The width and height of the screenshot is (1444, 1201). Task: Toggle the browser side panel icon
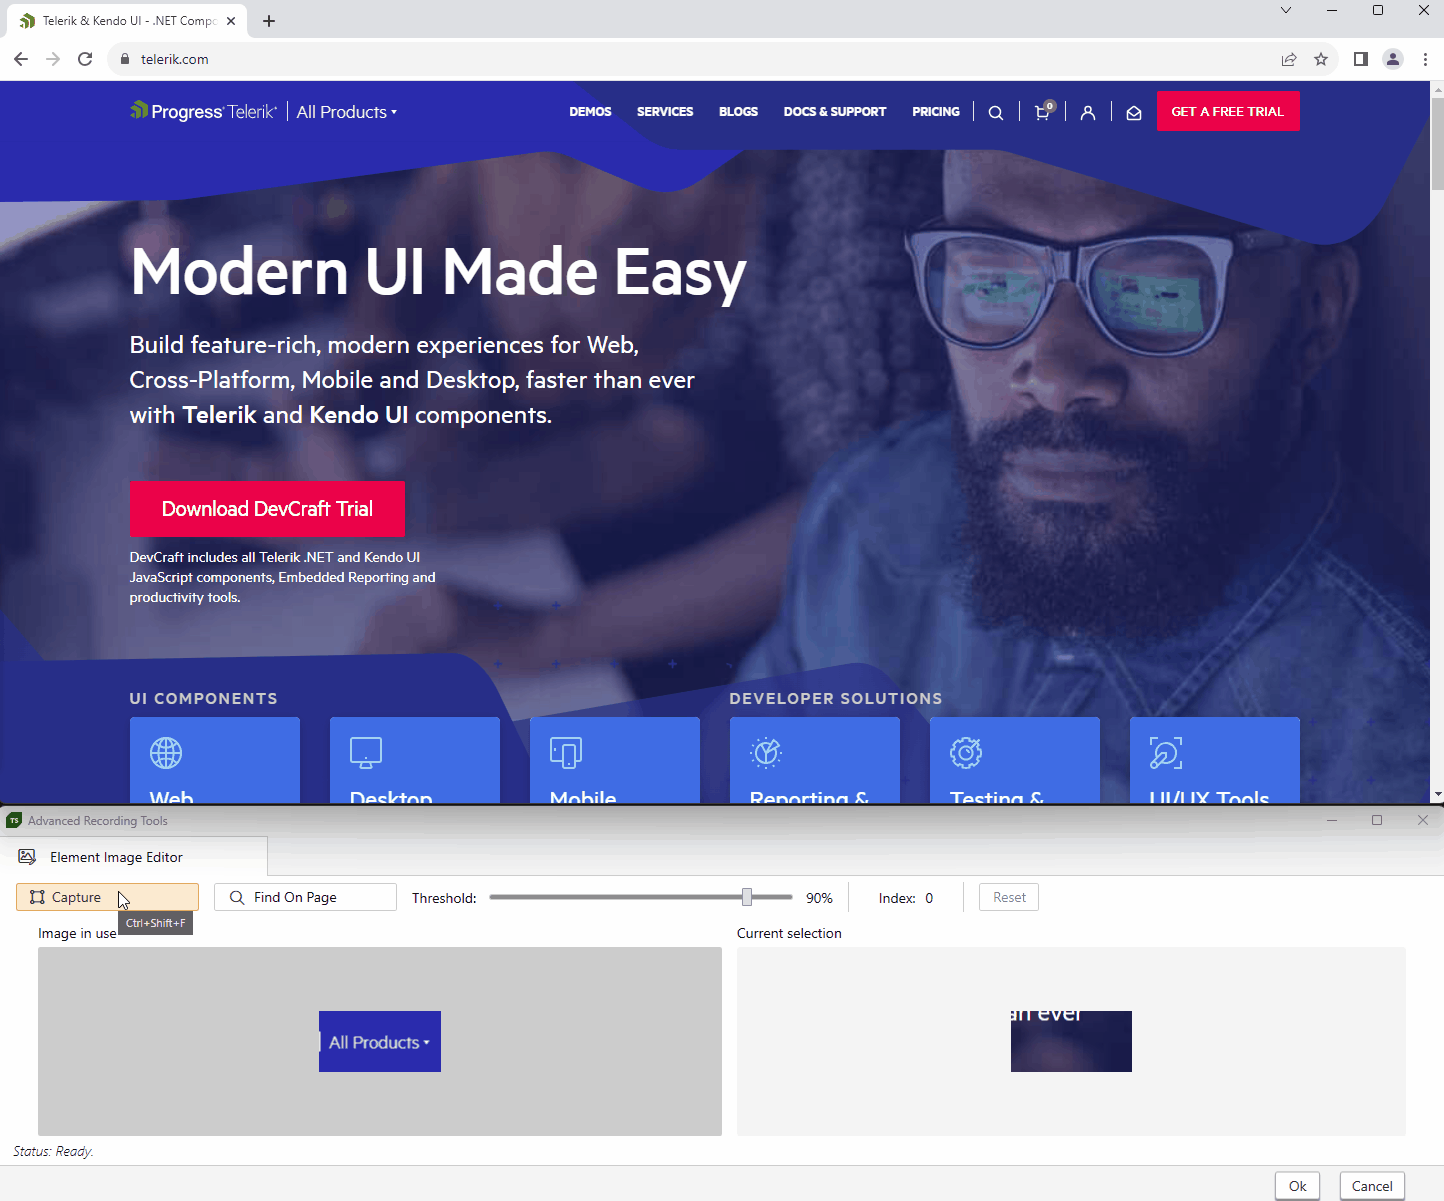[x=1361, y=59]
